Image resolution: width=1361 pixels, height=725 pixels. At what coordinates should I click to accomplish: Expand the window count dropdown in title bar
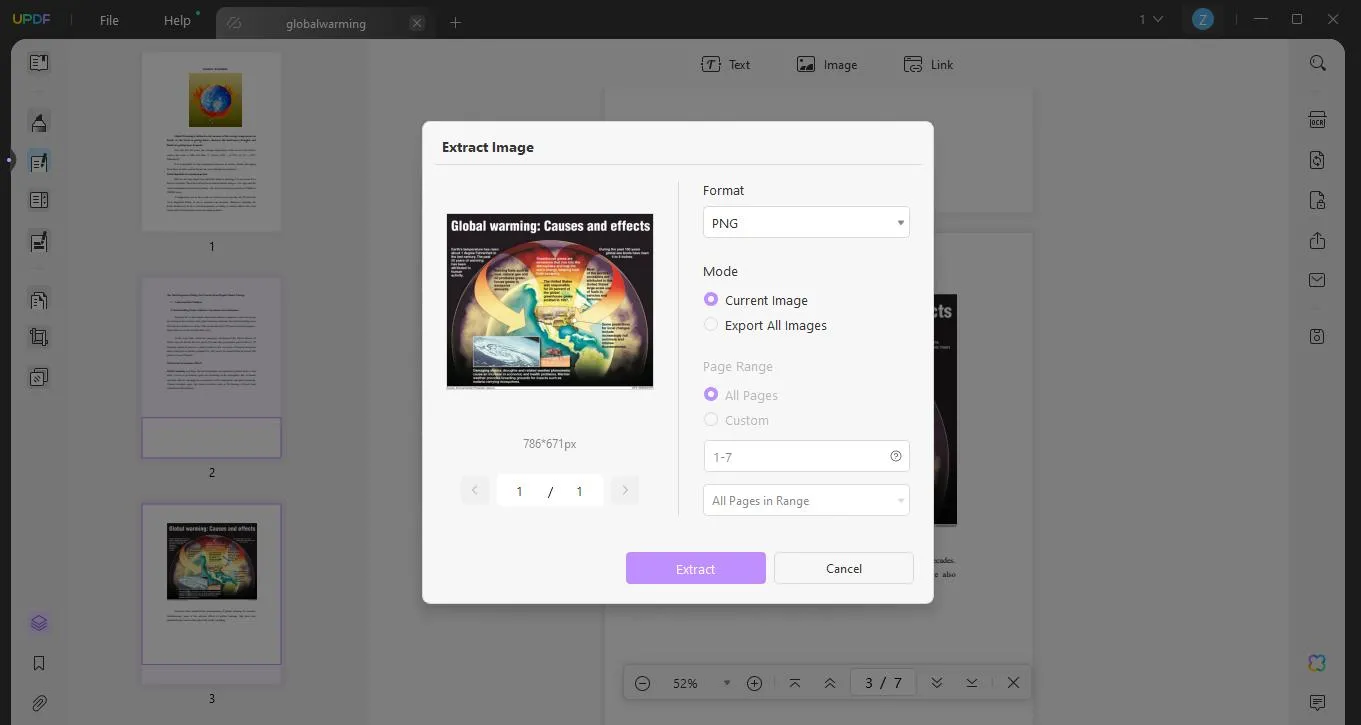1151,19
